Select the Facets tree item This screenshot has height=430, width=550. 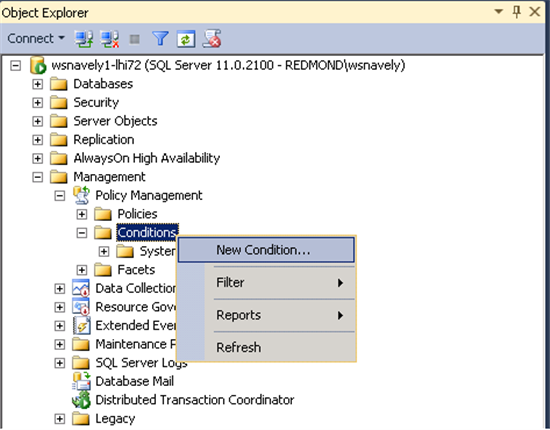point(136,270)
